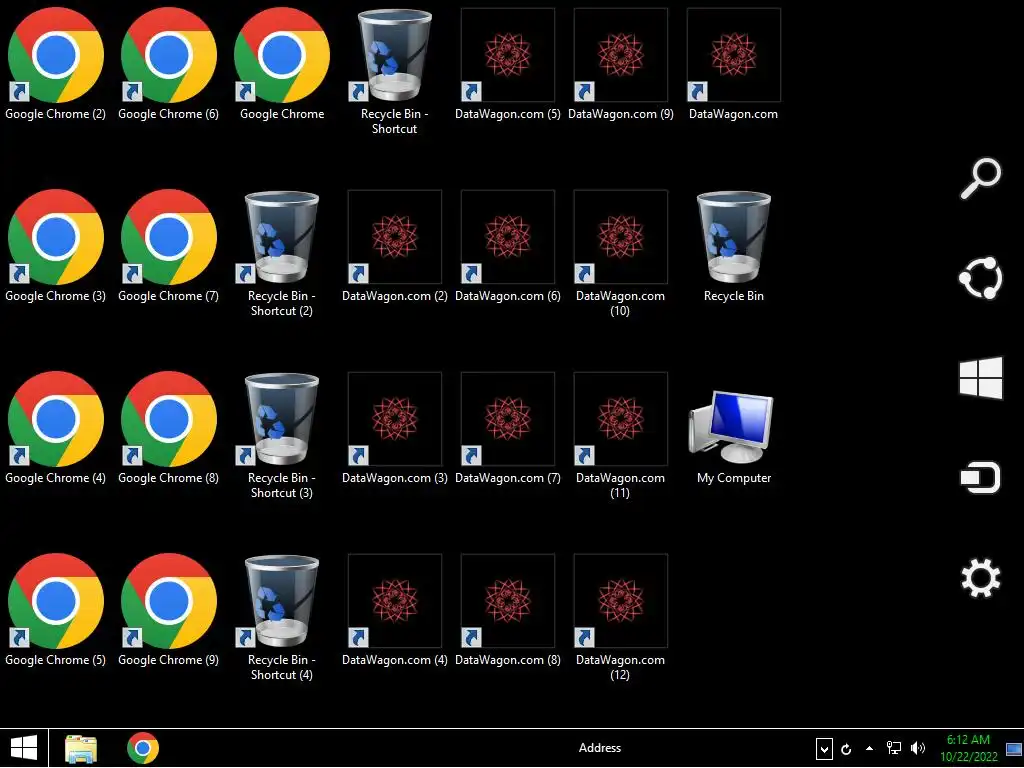The width and height of the screenshot is (1024, 768).
Task: Expand the Address bar dropdown arrow
Action: [x=824, y=749]
